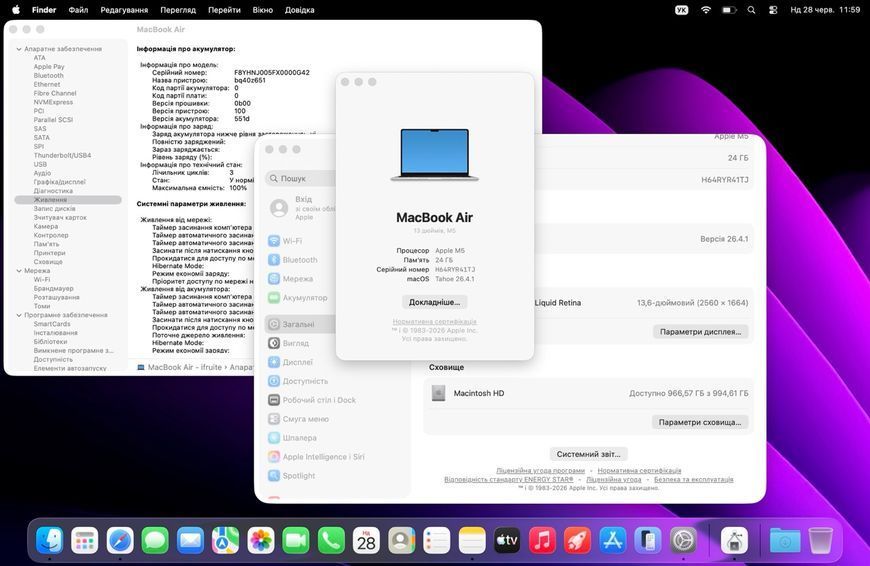Open the Phone app in the Dock

tap(331, 540)
